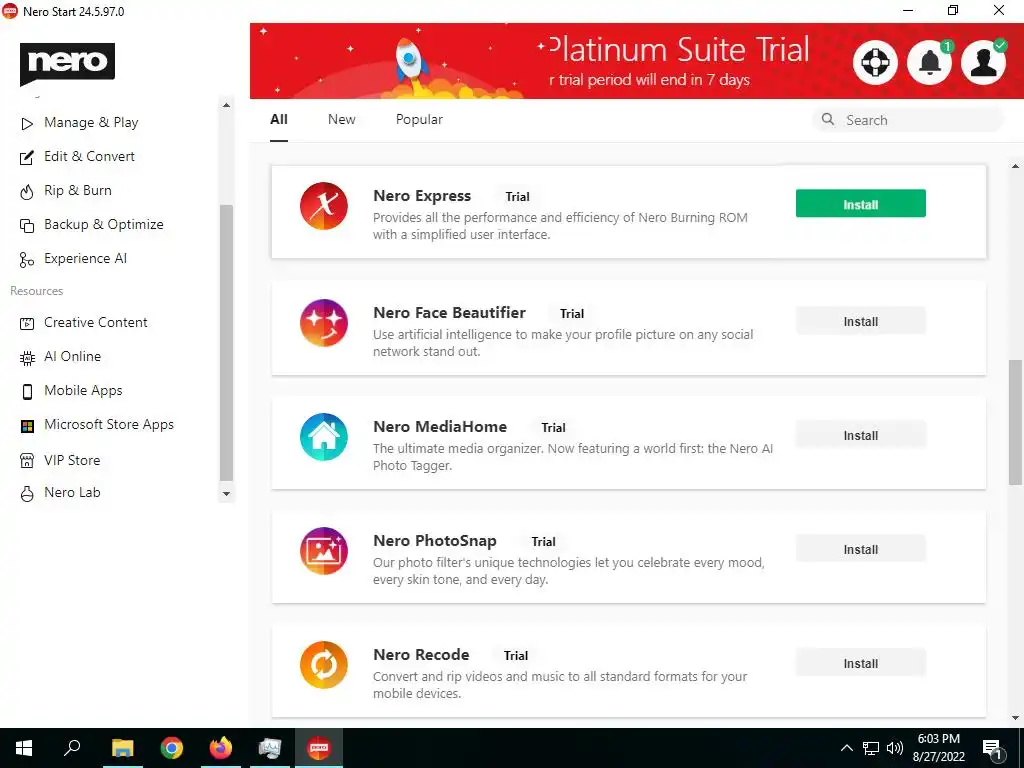Screen dimensions: 1024x768
Task: Install Nero Express with green button
Action: [861, 203]
